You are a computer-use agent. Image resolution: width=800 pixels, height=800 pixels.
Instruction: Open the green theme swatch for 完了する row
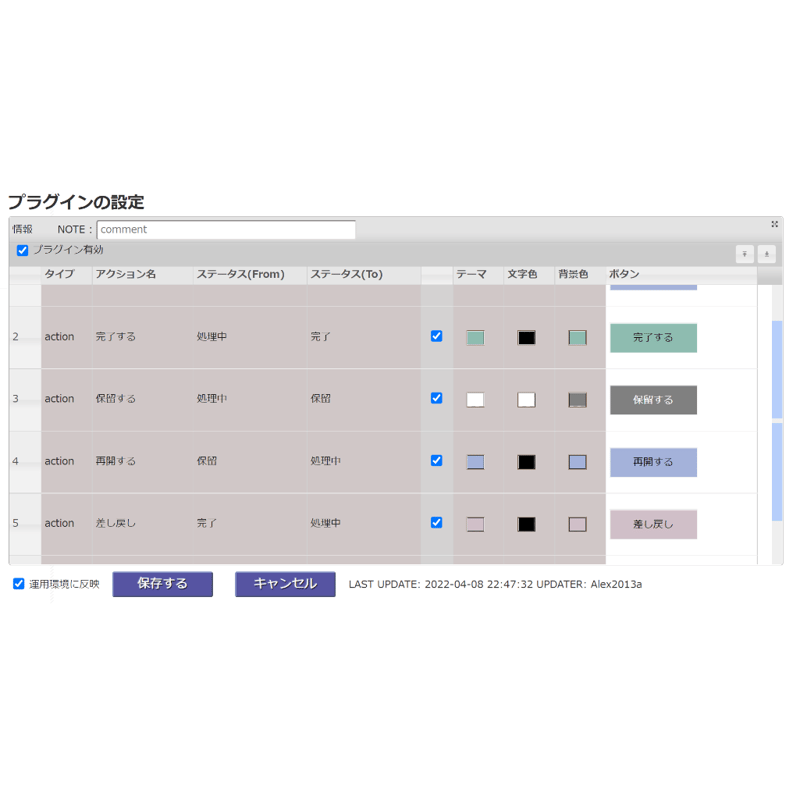(476, 337)
